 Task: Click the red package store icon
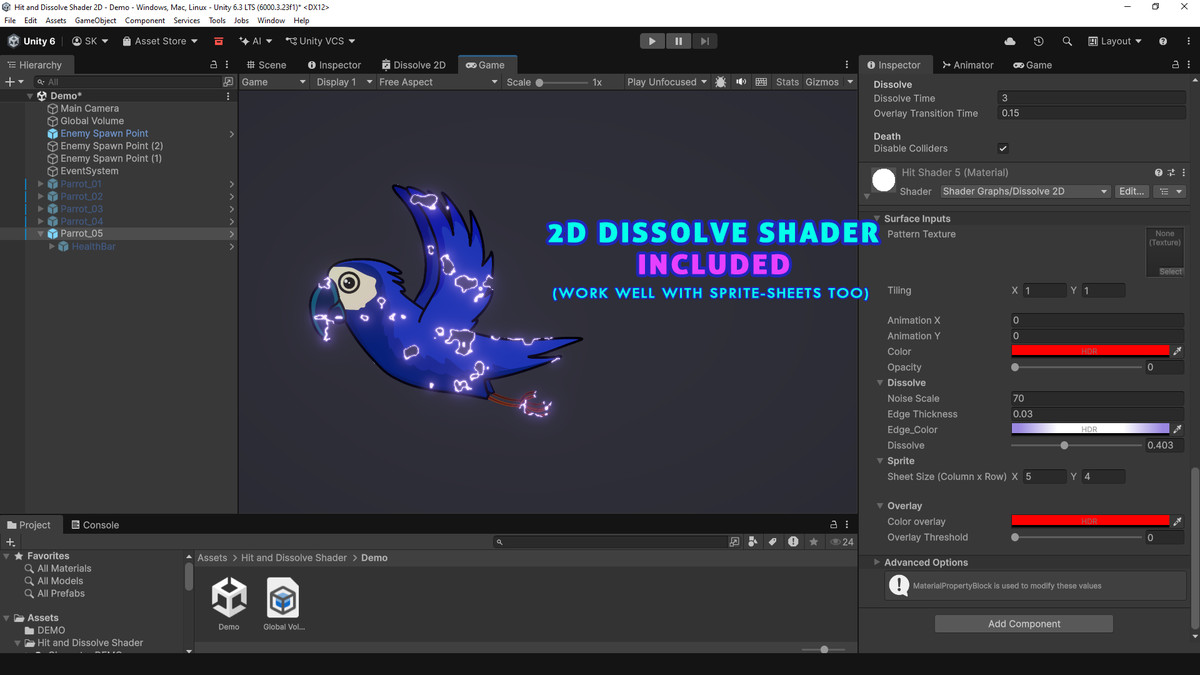[218, 41]
